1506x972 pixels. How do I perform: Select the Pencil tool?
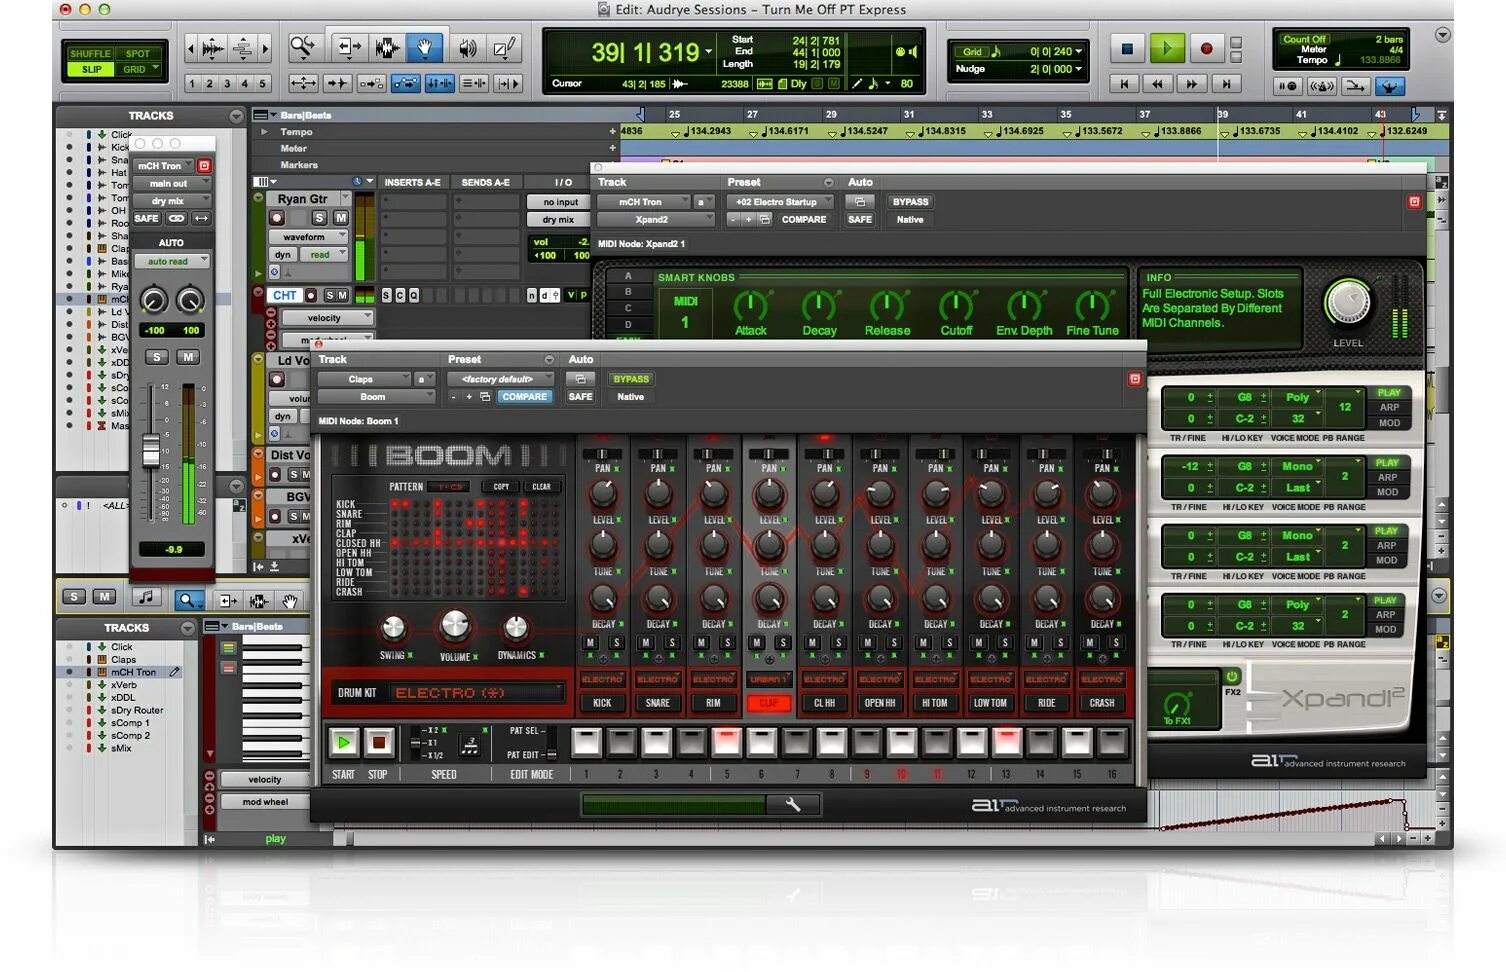(504, 47)
